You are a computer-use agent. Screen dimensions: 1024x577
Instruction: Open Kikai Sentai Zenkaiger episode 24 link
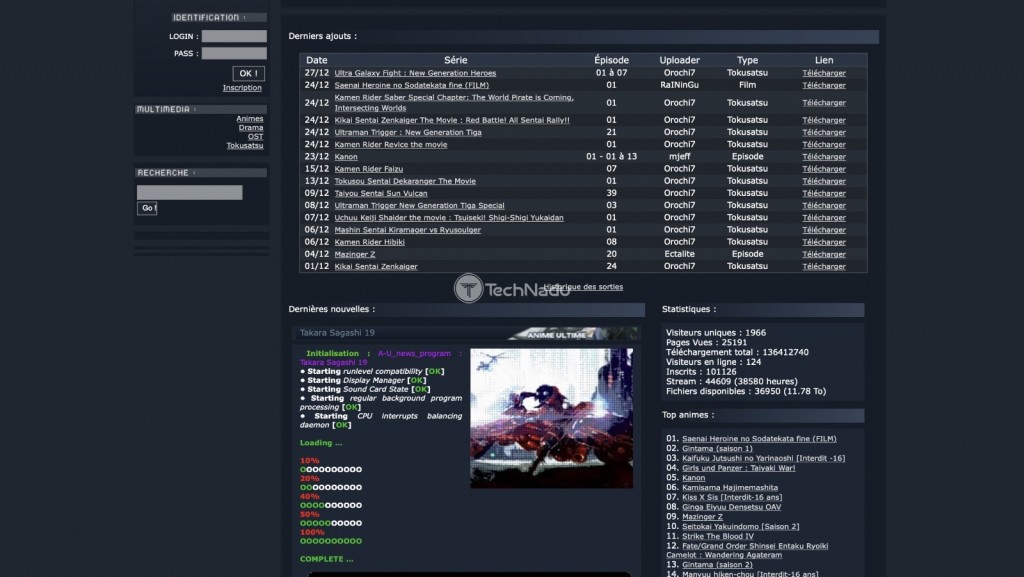pos(376,266)
